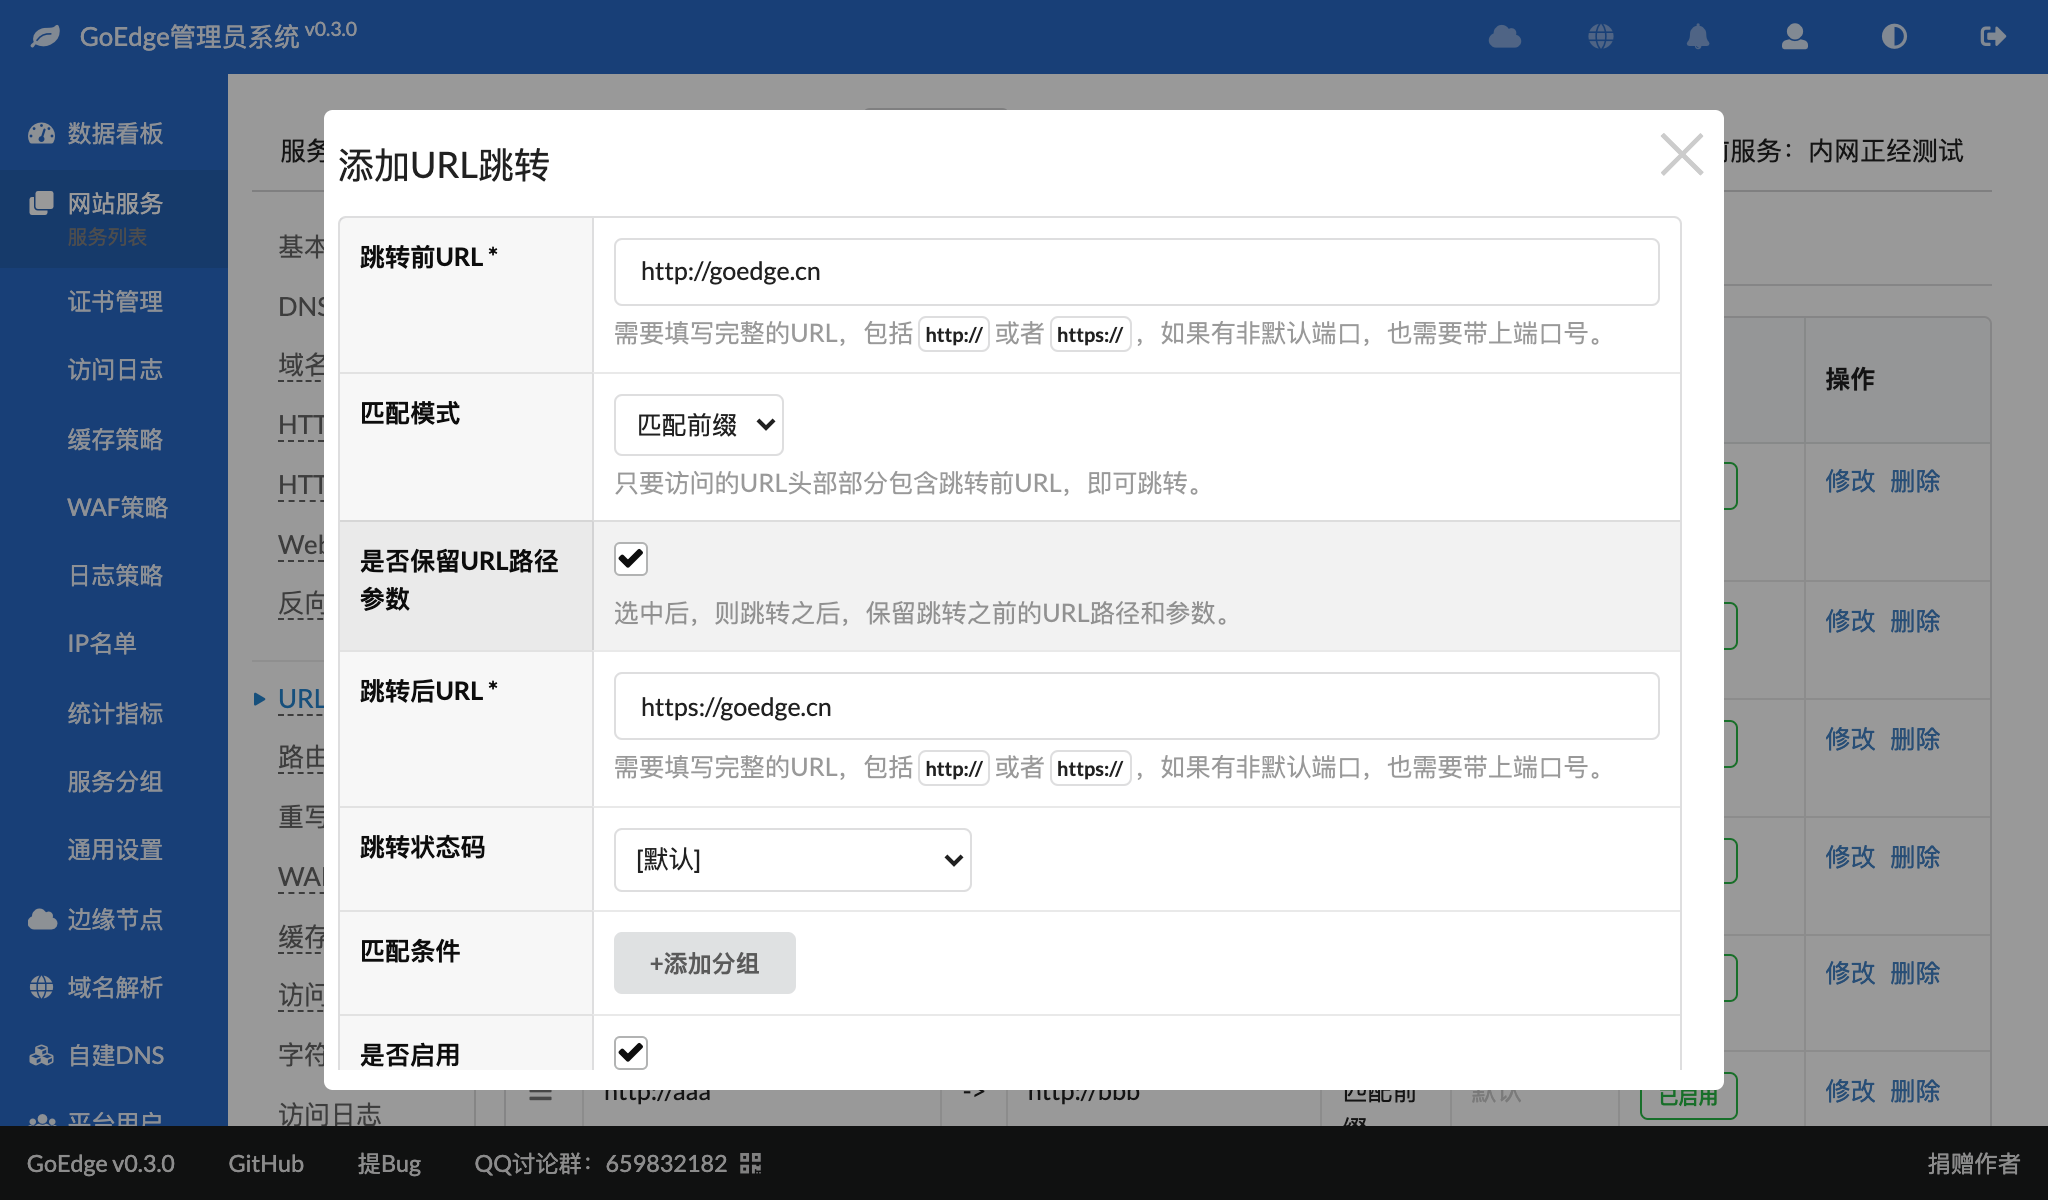Open 通用设置 in the sidebar
This screenshot has height=1200, width=2048.
tap(115, 849)
